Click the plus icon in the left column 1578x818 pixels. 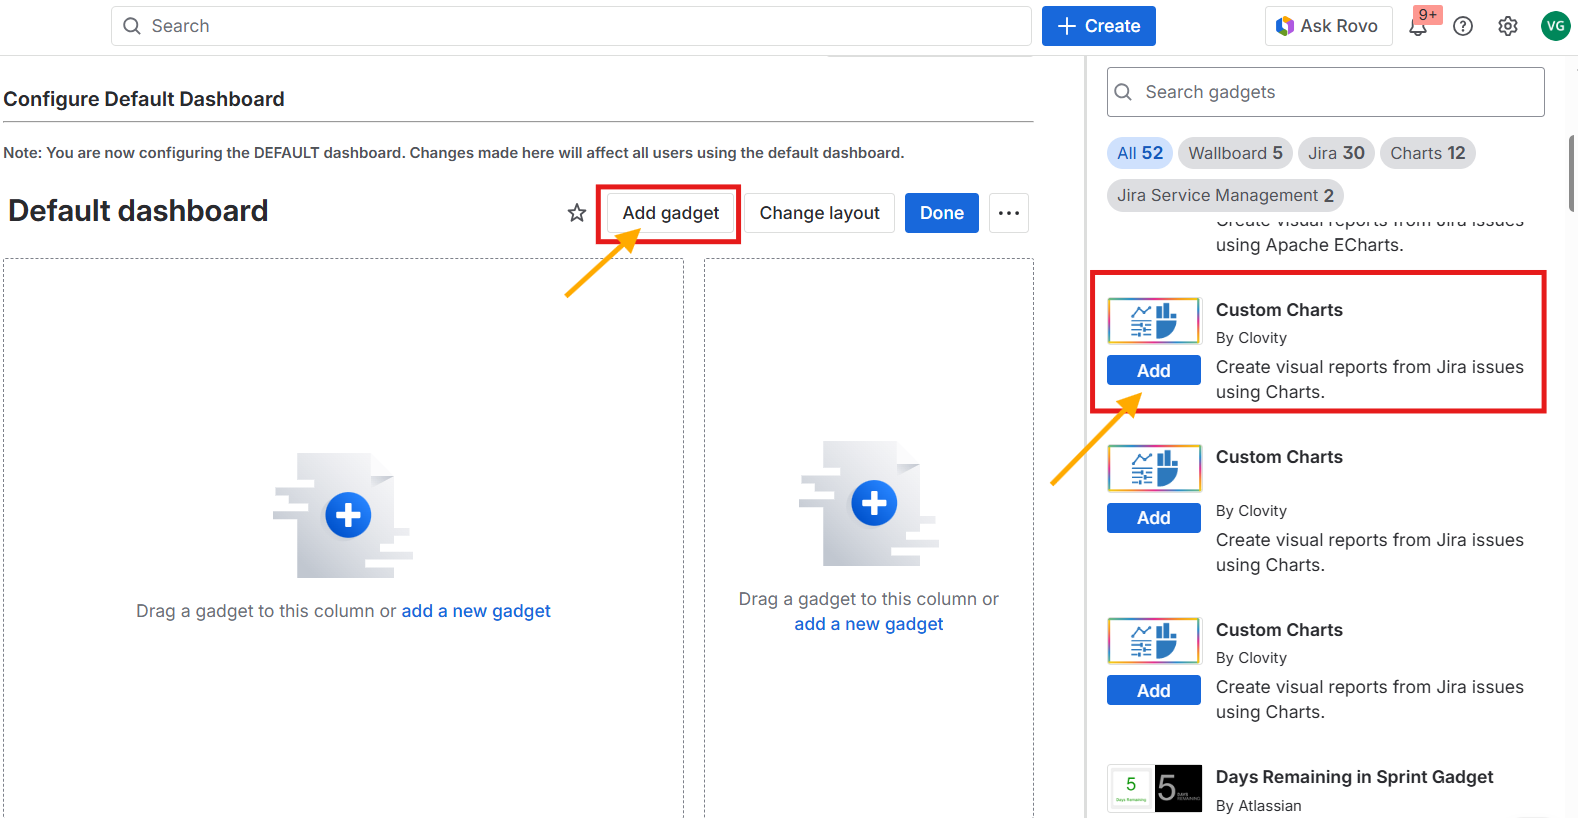(348, 515)
